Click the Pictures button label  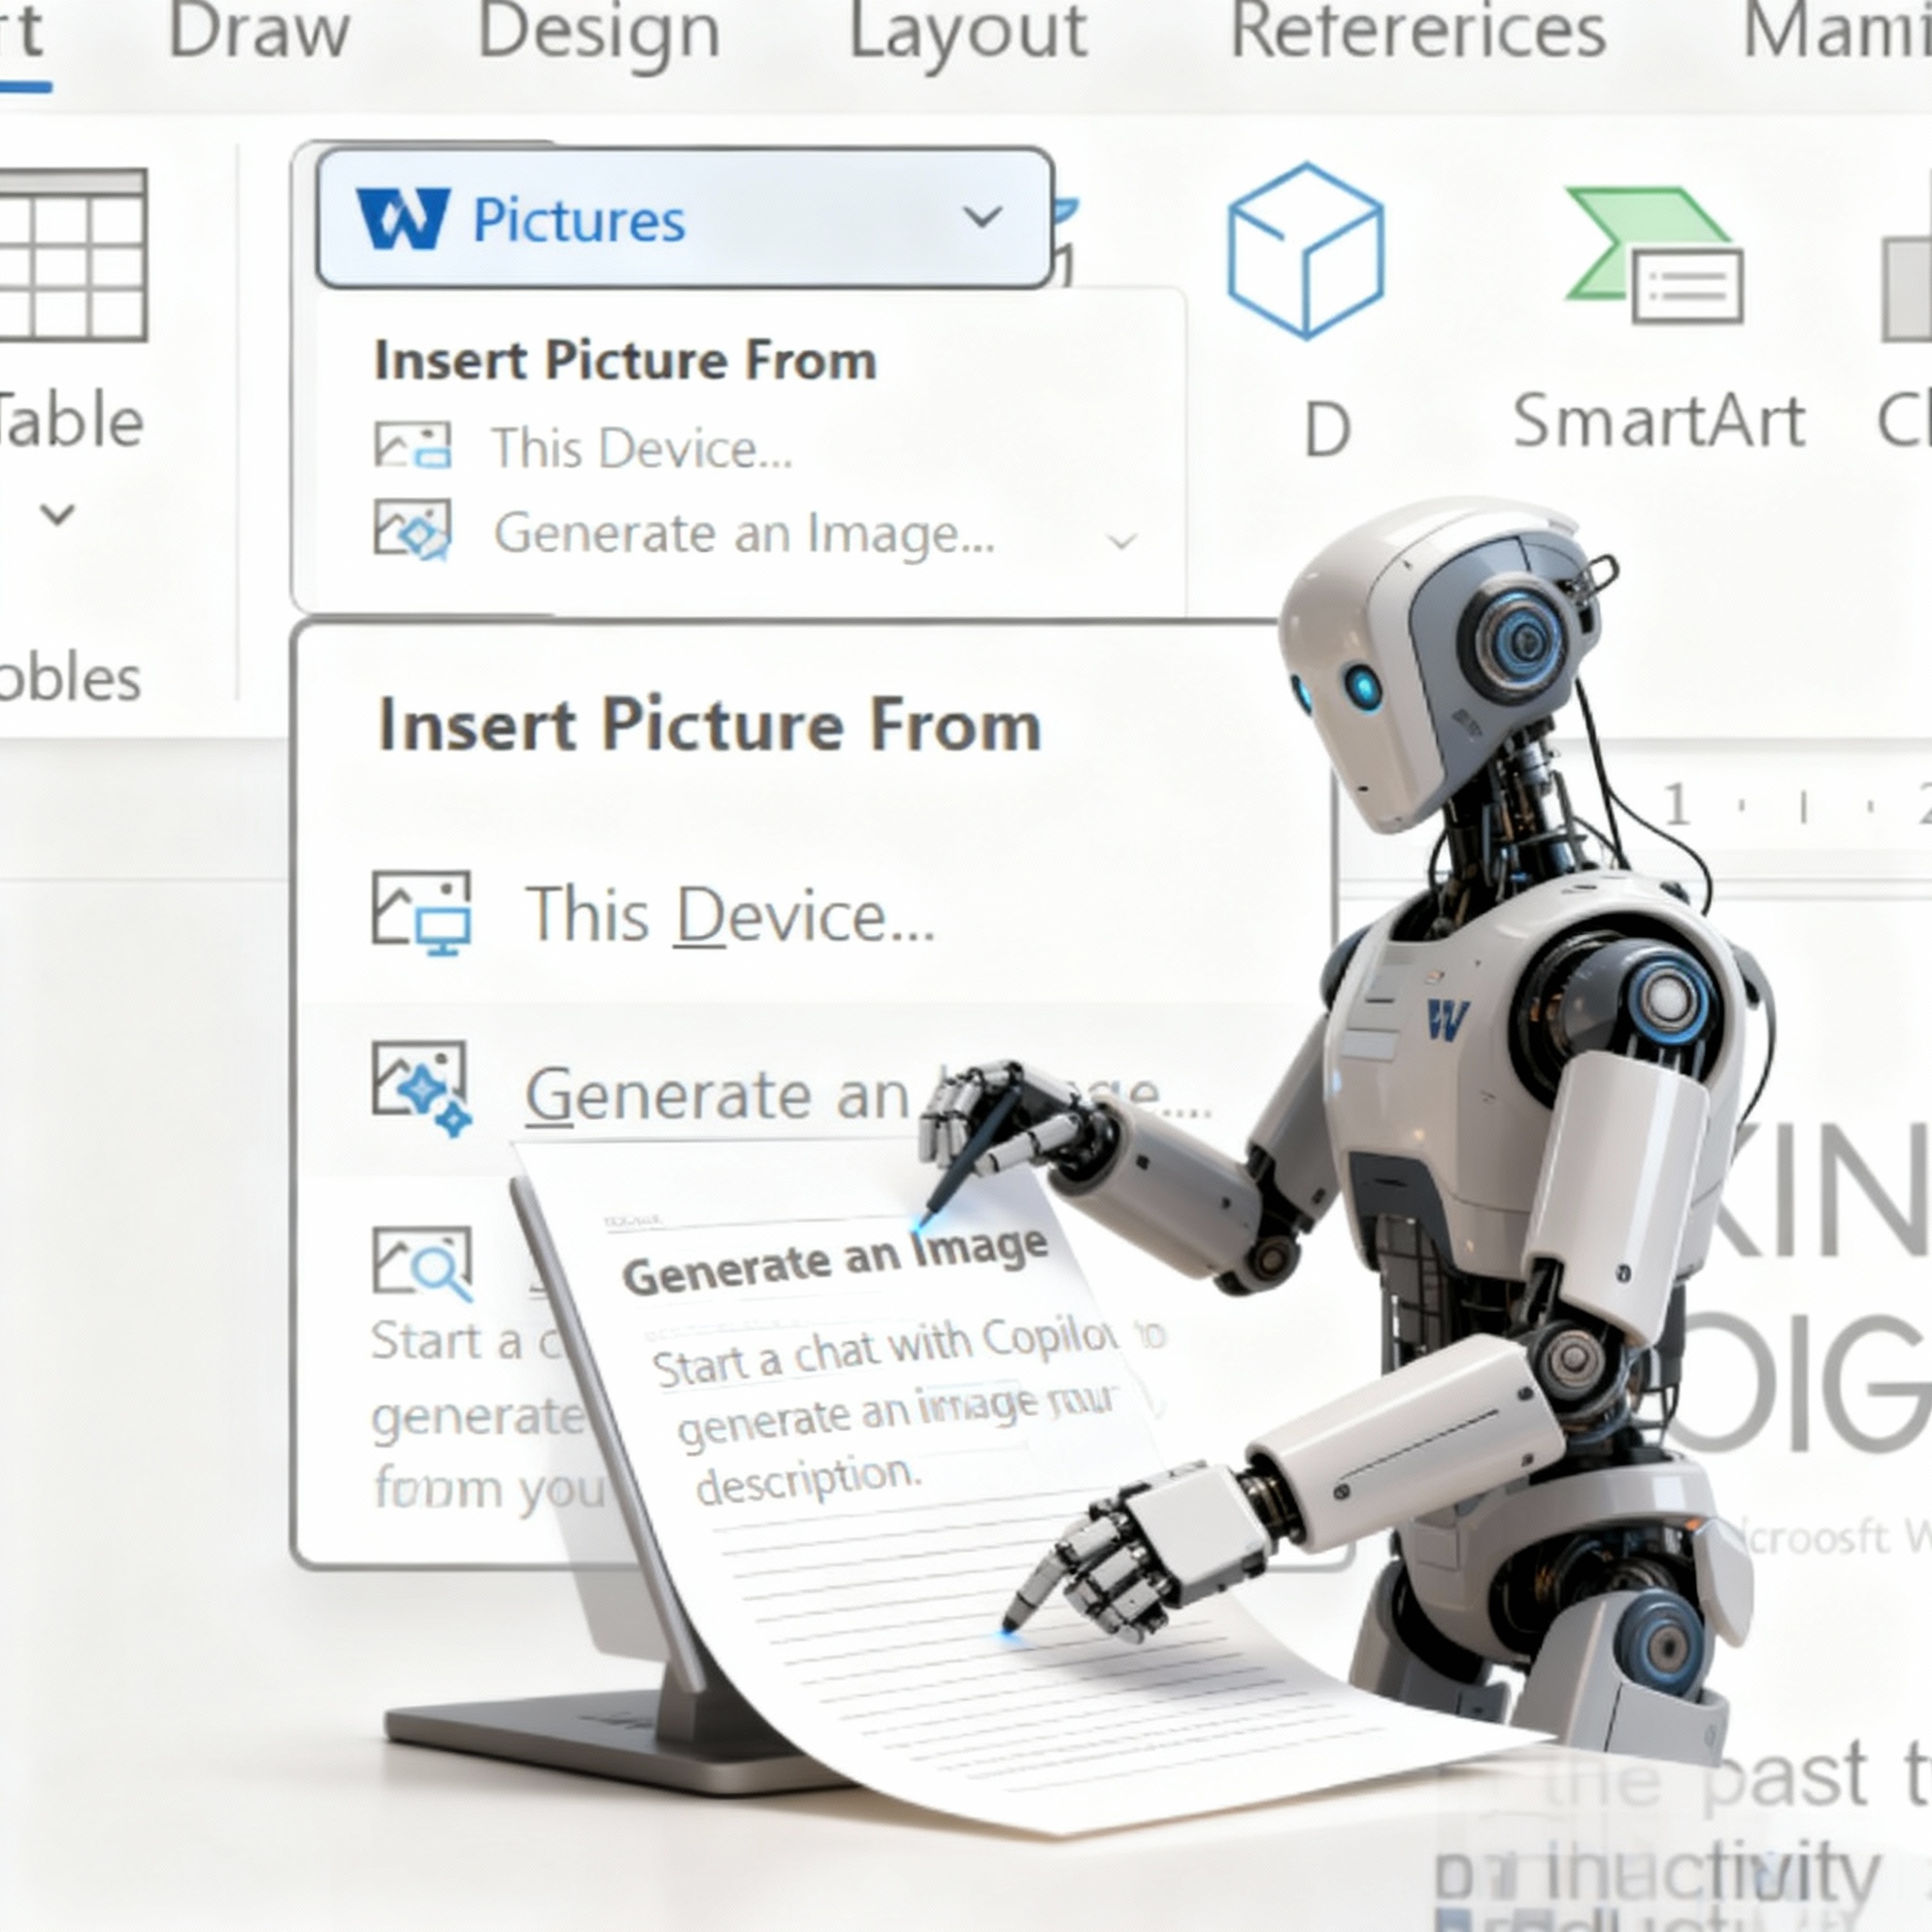click(x=578, y=220)
